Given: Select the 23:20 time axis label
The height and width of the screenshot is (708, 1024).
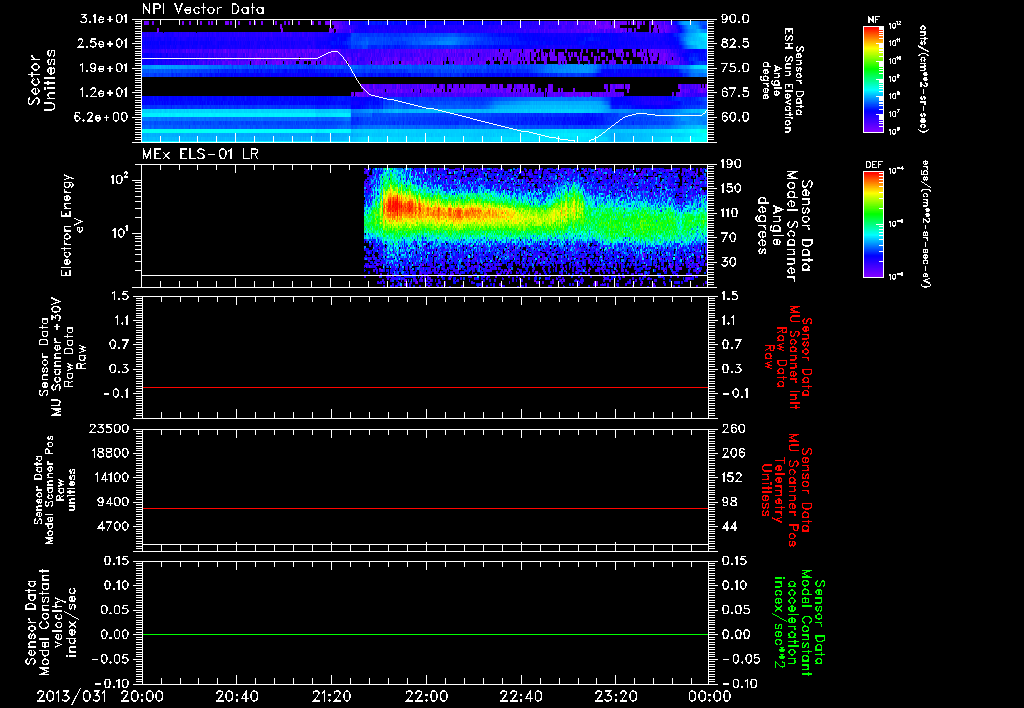Looking at the screenshot, I should (x=615, y=695).
